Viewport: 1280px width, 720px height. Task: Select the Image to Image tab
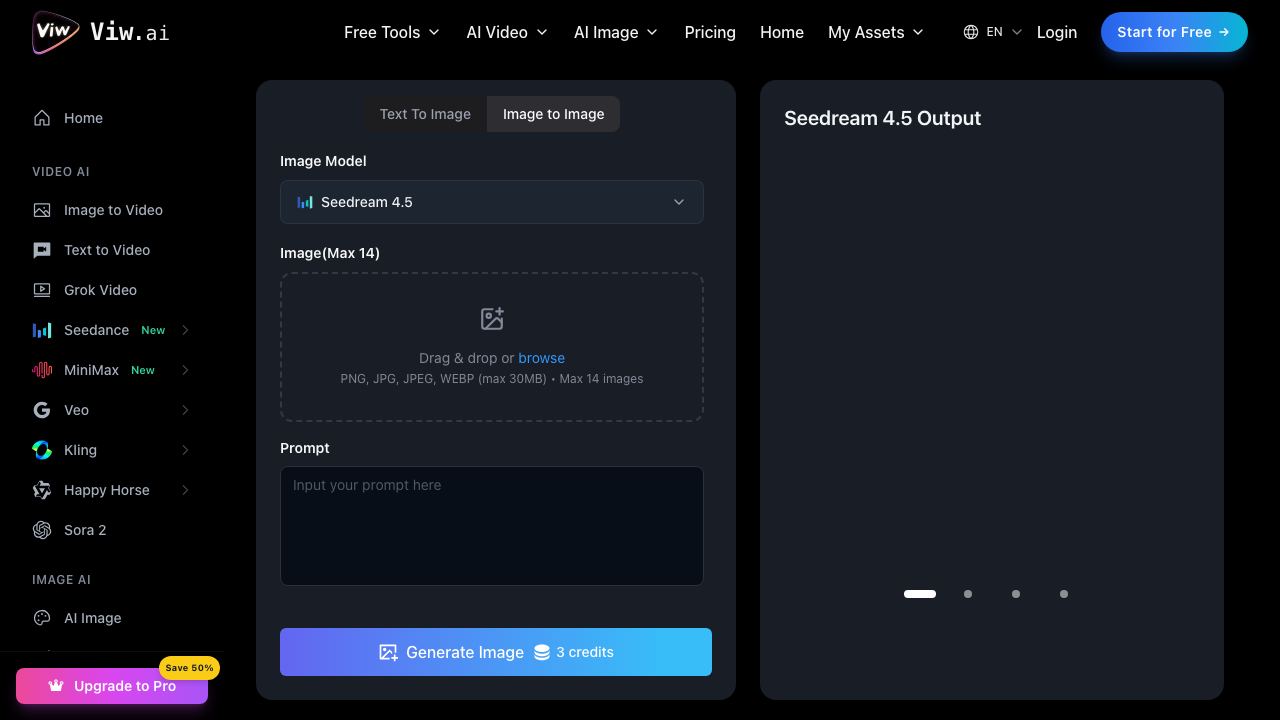(553, 114)
